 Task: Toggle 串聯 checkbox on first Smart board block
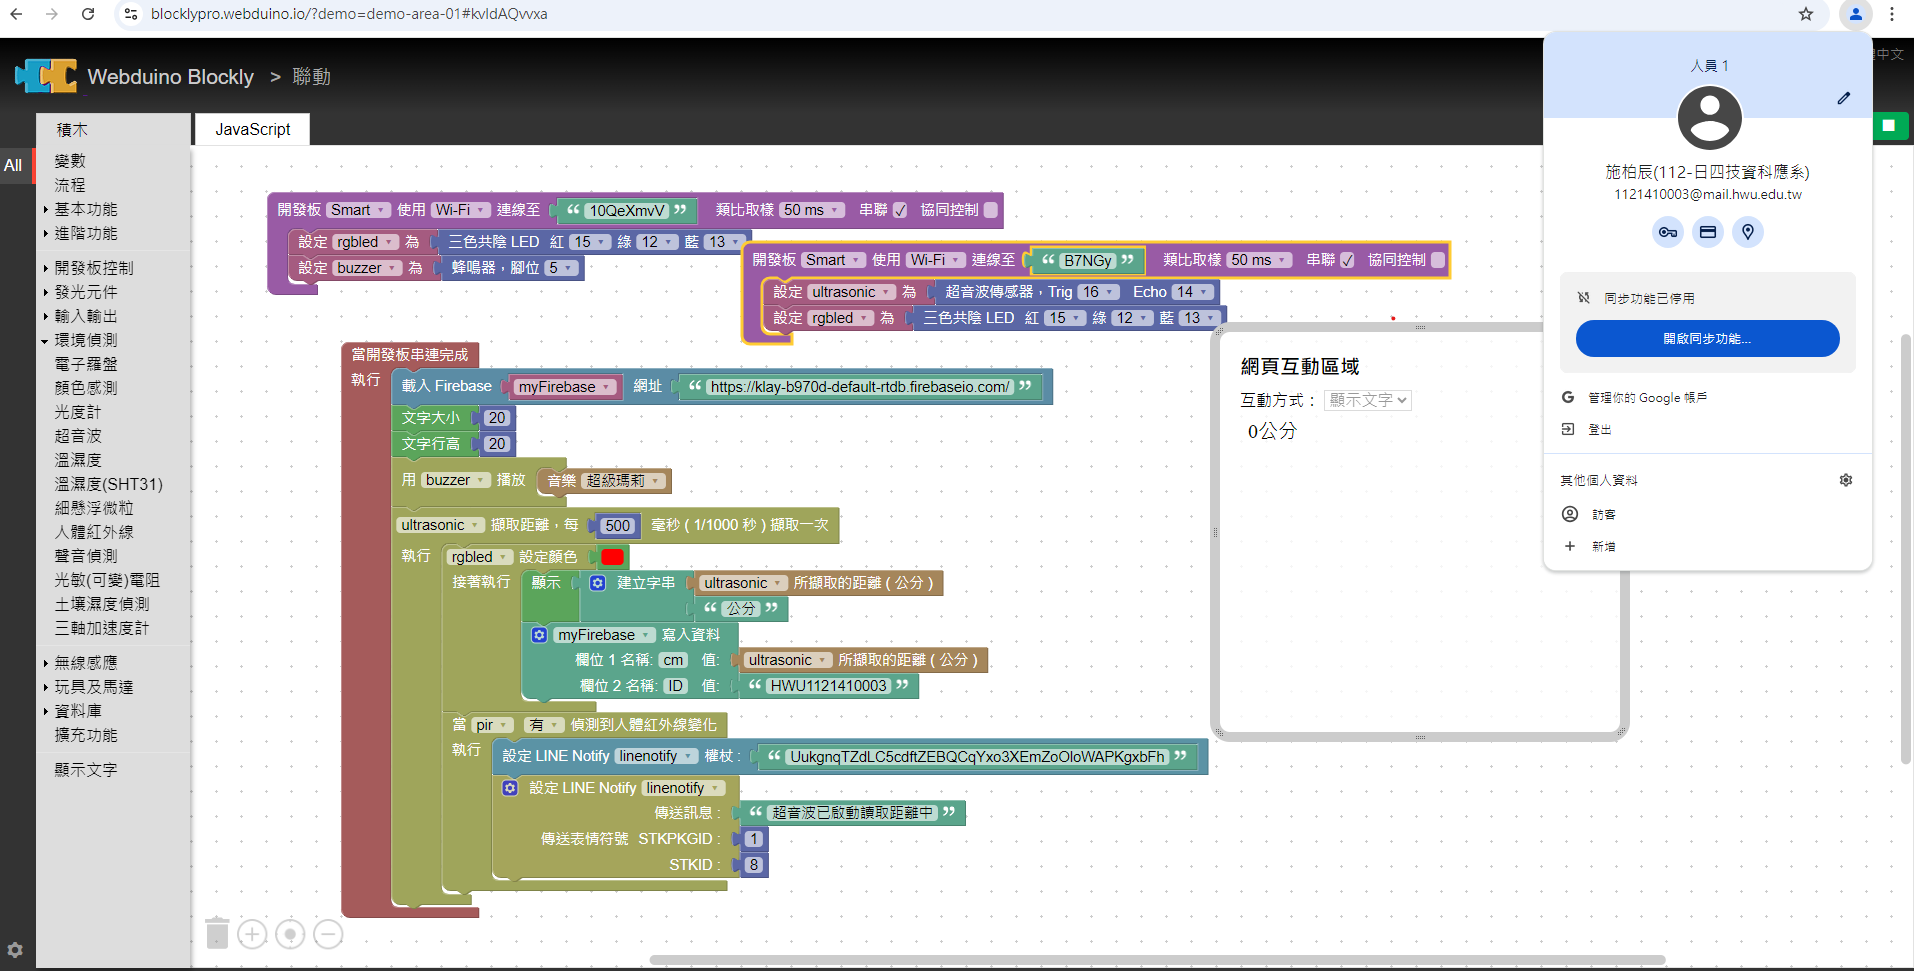[900, 210]
